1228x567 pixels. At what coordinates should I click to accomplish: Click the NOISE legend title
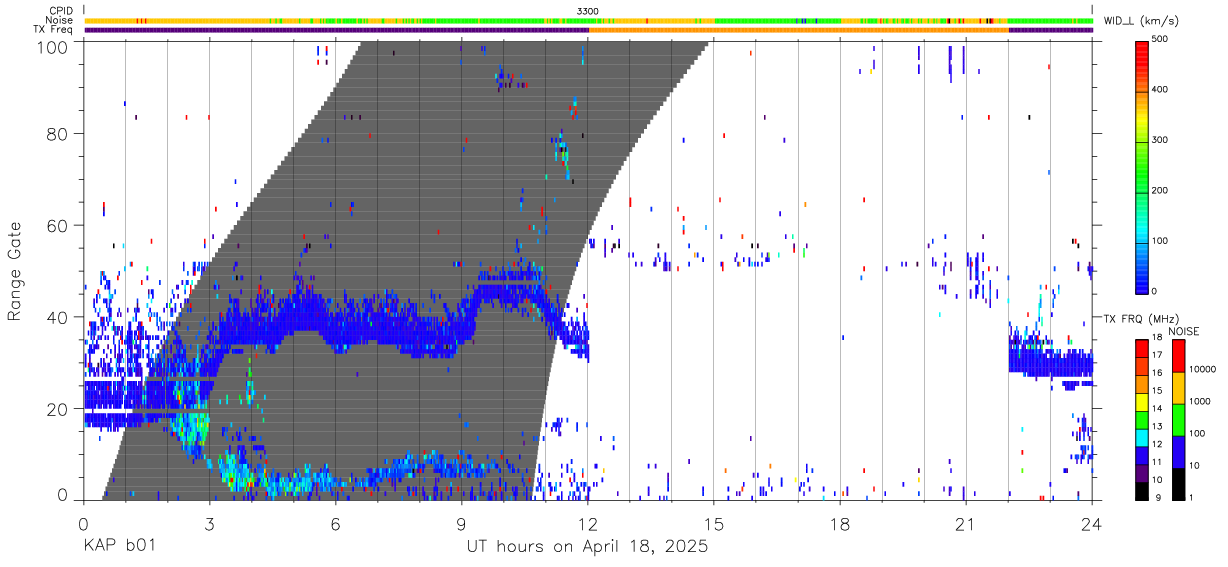click(1184, 331)
